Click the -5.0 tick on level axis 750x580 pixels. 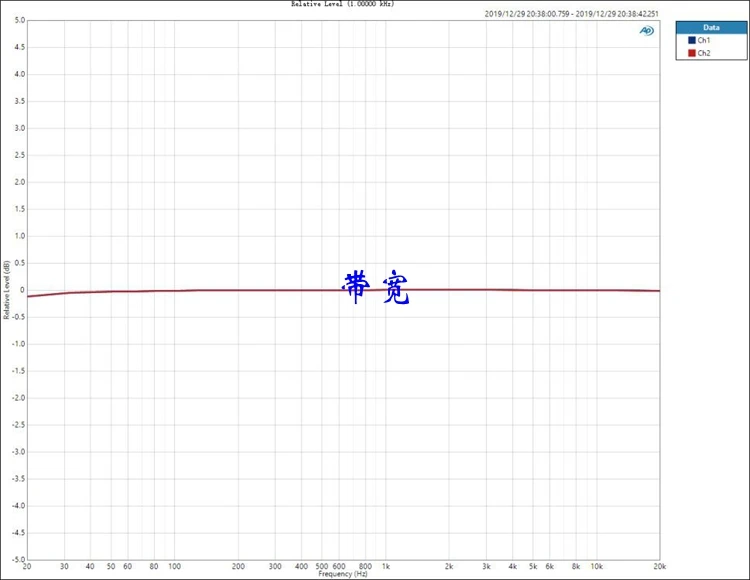pyautogui.click(x=18, y=560)
